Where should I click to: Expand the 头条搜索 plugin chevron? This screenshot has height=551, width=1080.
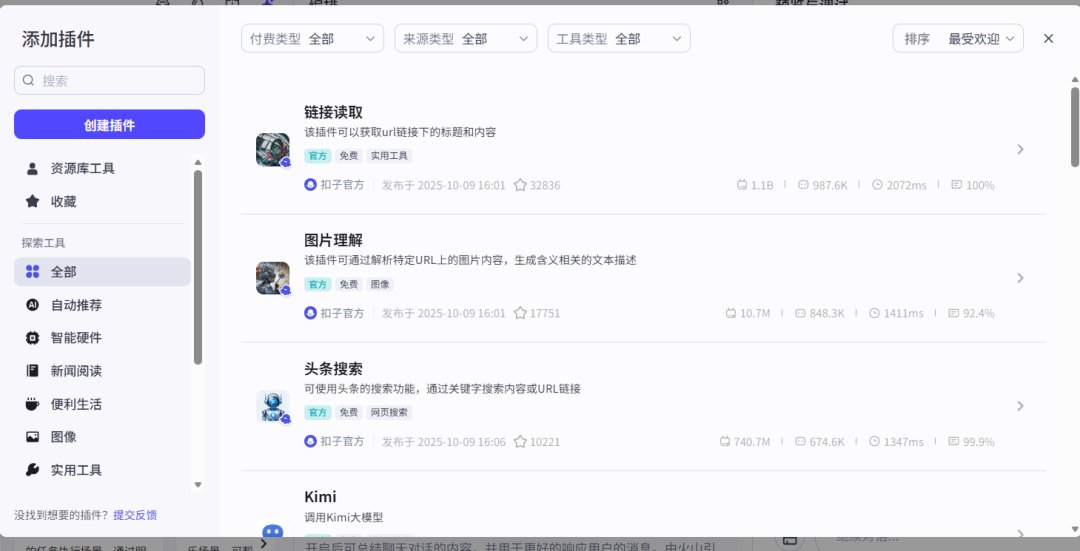click(1021, 406)
